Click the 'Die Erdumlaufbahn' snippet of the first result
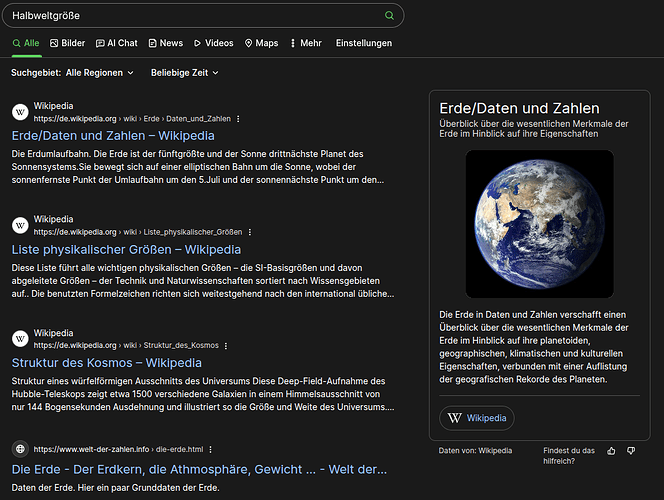Image resolution: width=664 pixels, height=500 pixels. 198,167
